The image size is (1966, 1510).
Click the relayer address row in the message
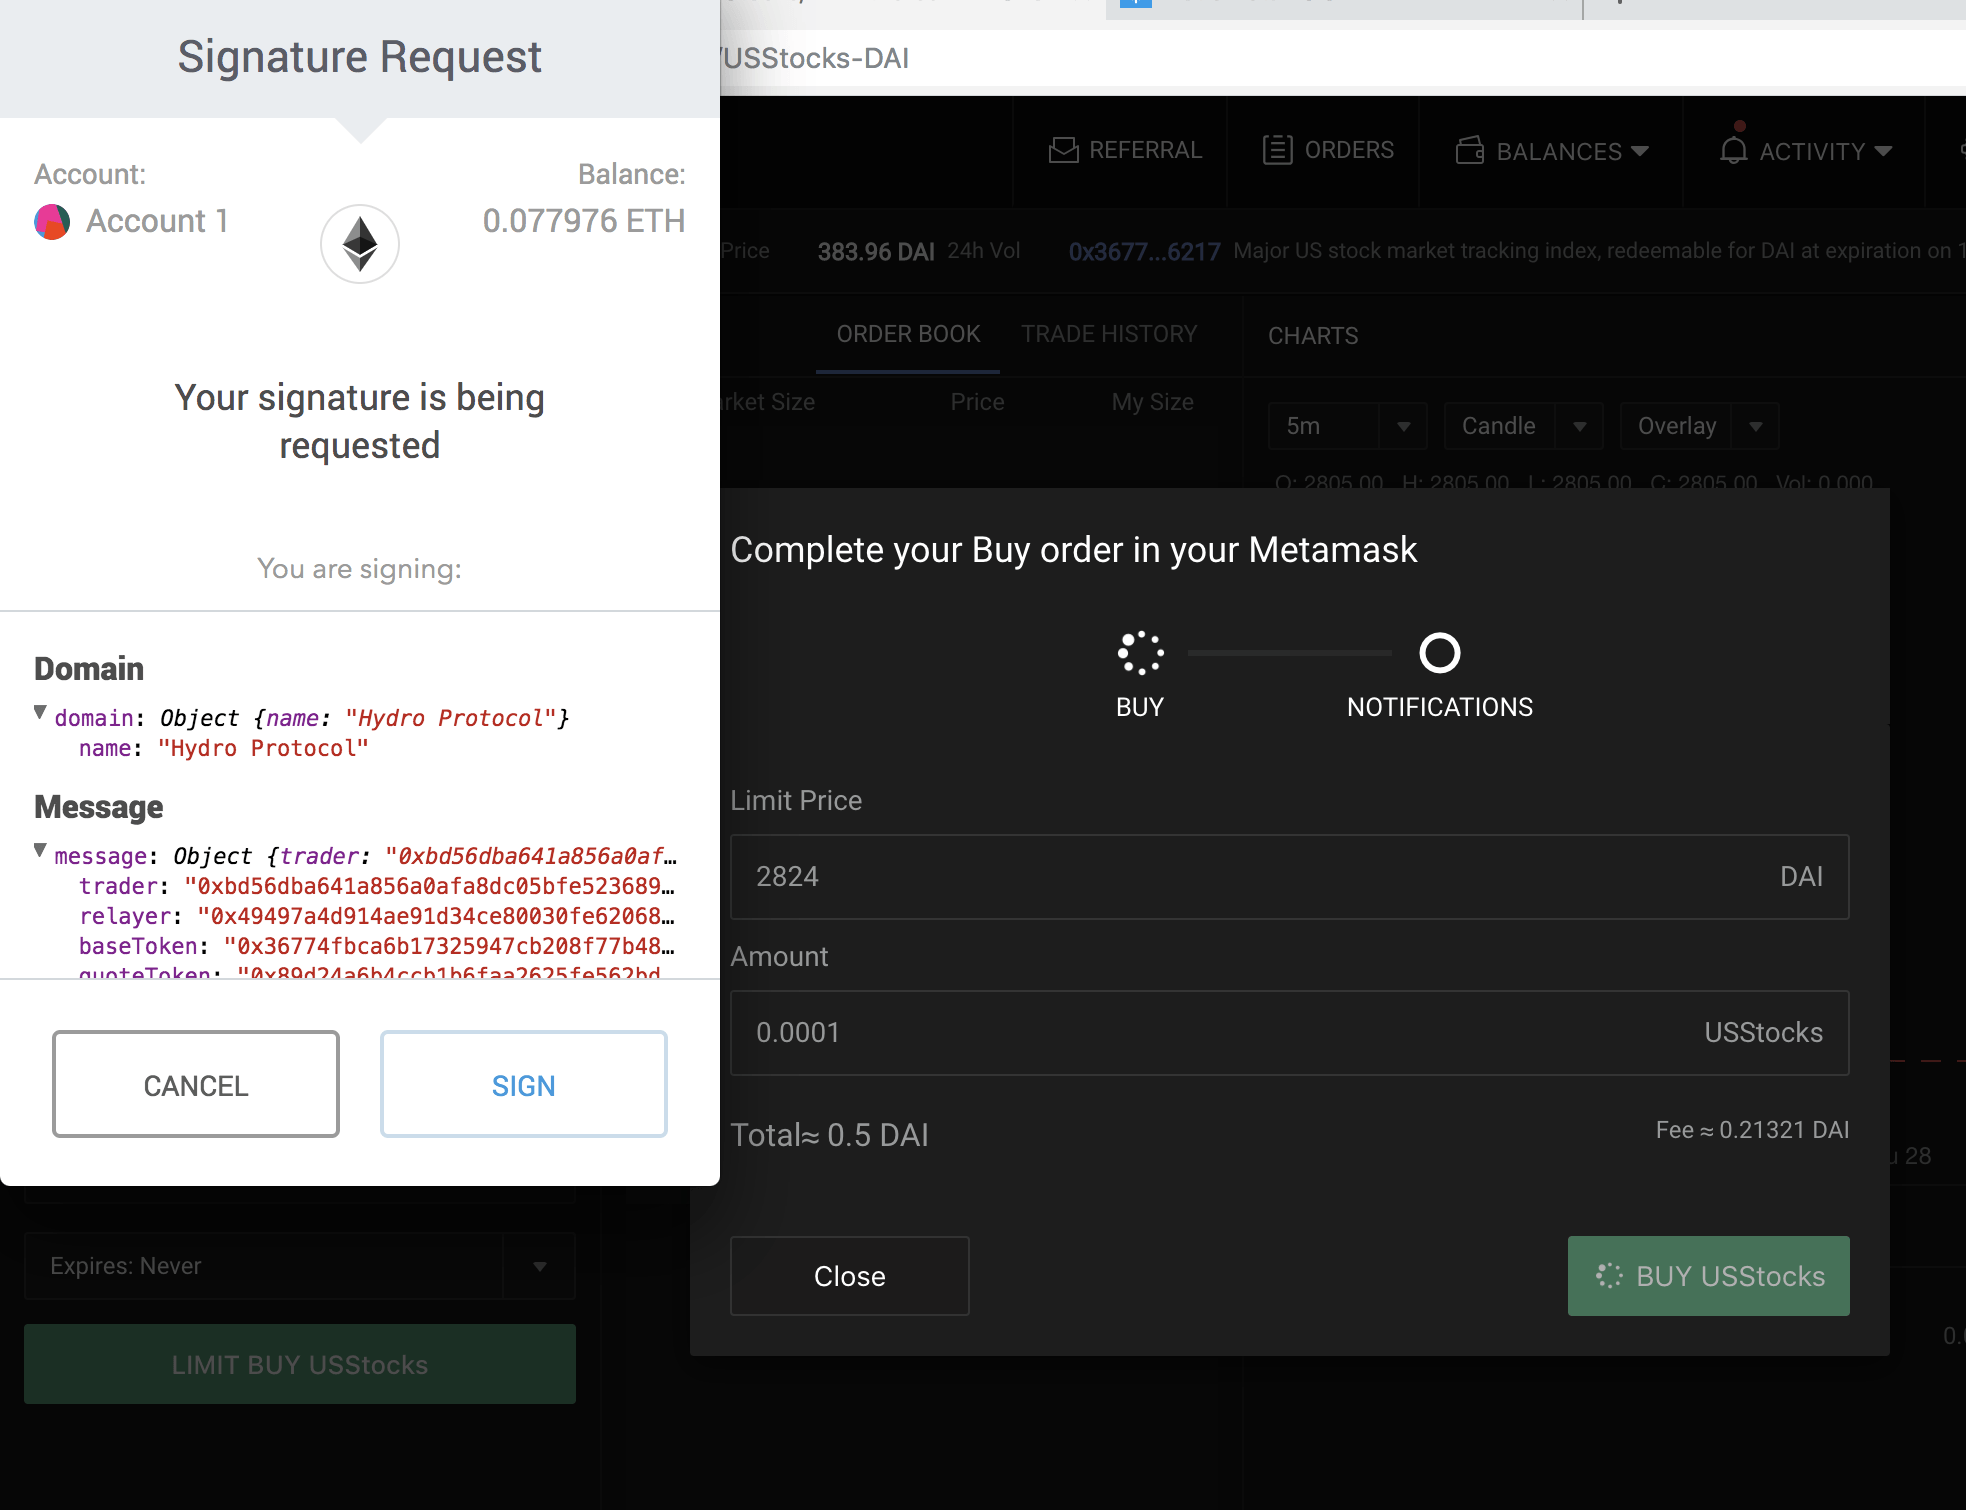tap(377, 916)
